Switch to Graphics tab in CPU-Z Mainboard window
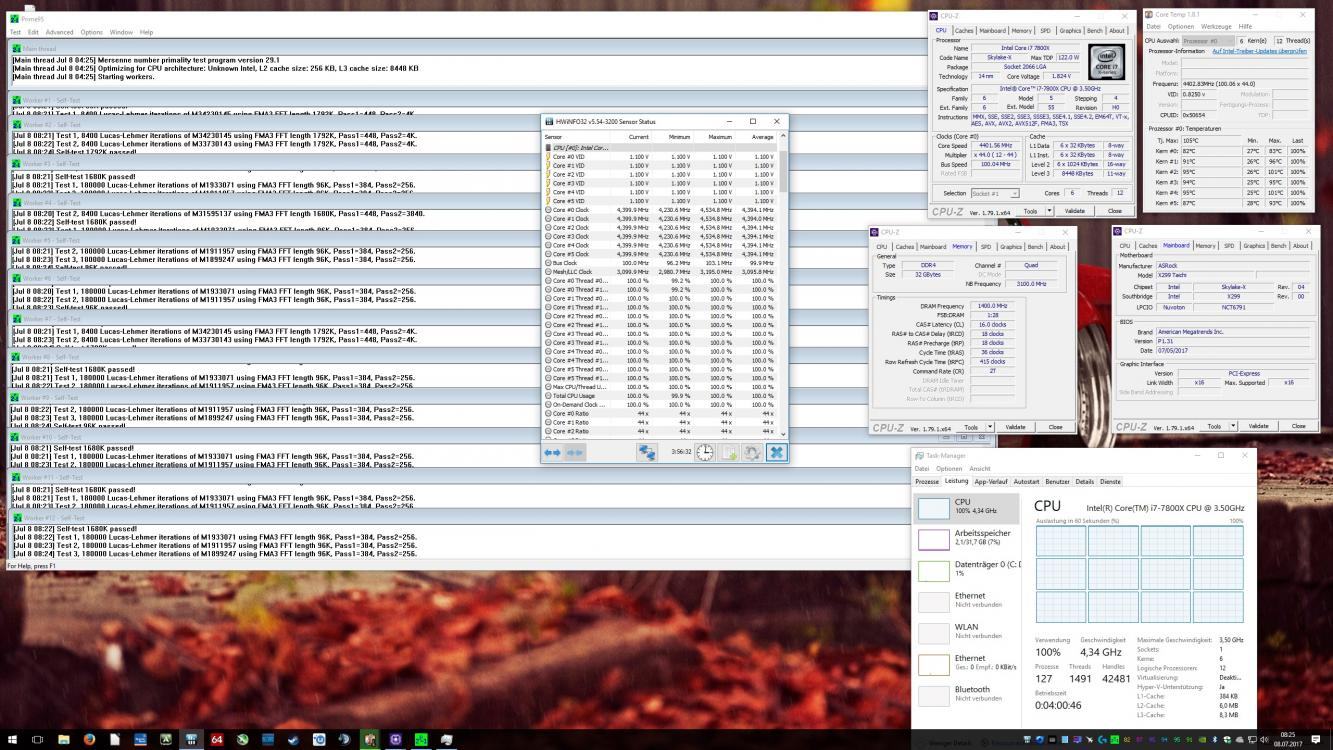The image size is (1333, 750). tap(1254, 245)
